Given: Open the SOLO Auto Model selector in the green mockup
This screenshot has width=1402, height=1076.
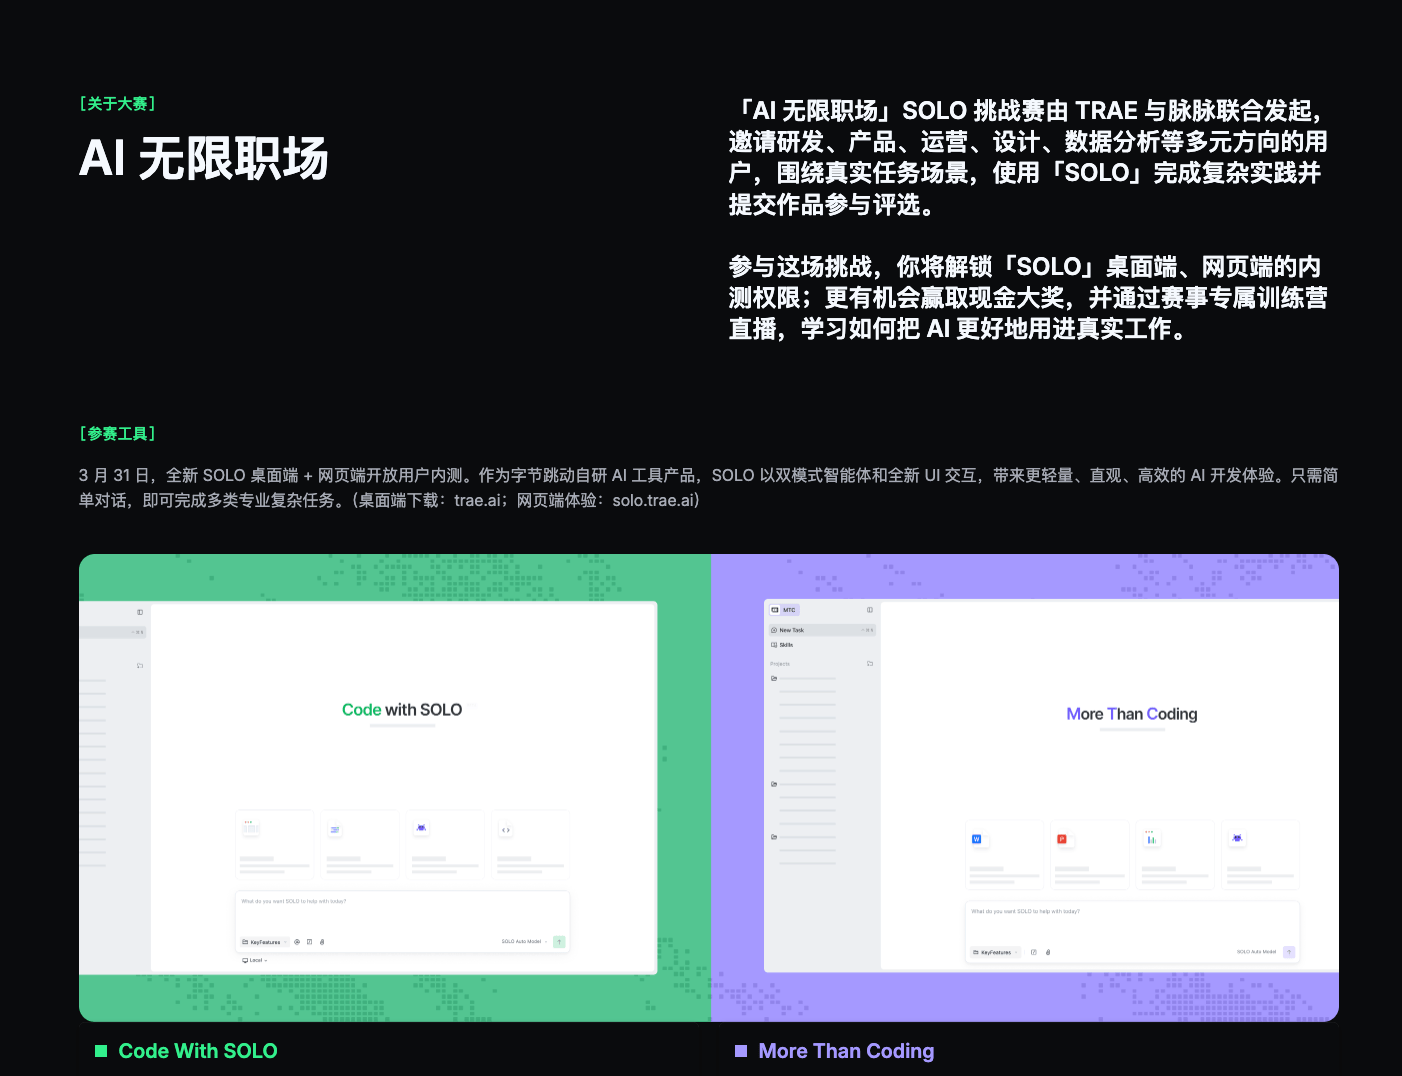Looking at the screenshot, I should coord(524,942).
